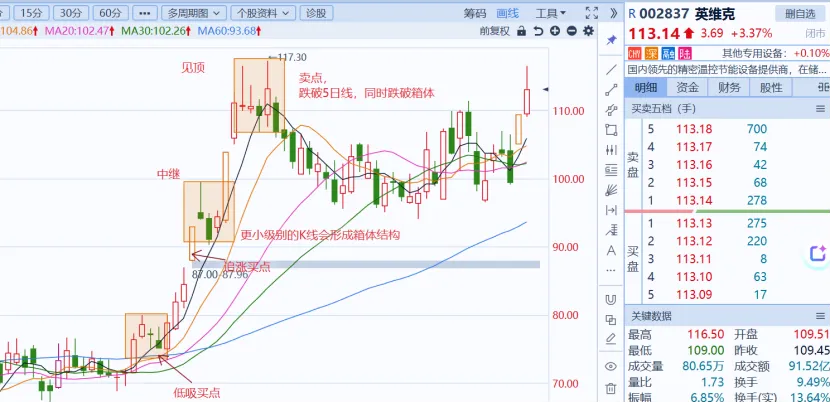Show more drawing tools via ellipsis
This screenshot has width=831, height=403.
click(x=611, y=270)
